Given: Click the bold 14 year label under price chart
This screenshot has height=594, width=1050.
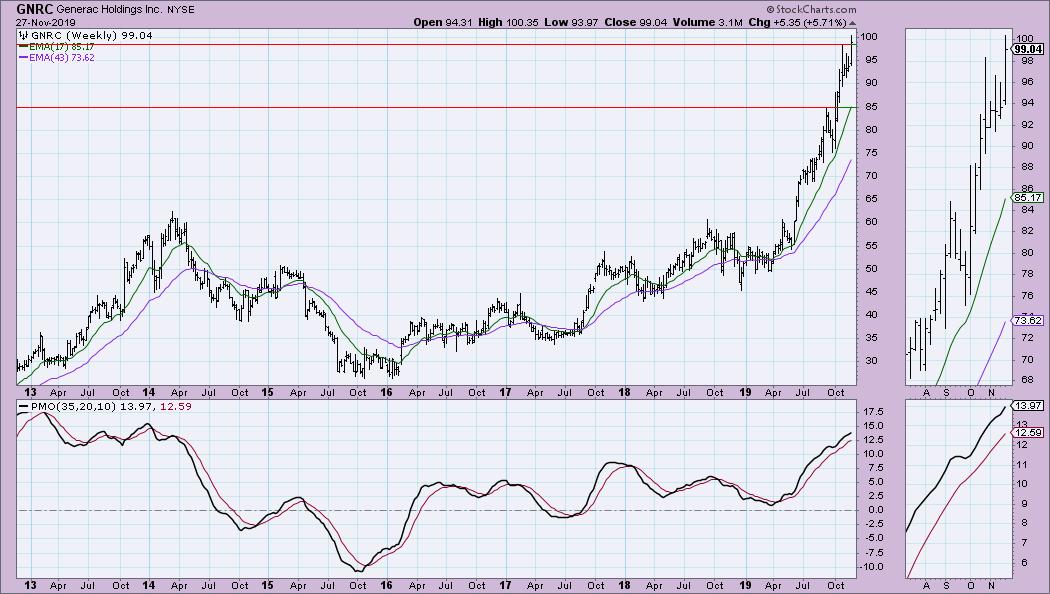Looking at the screenshot, I should (148, 392).
